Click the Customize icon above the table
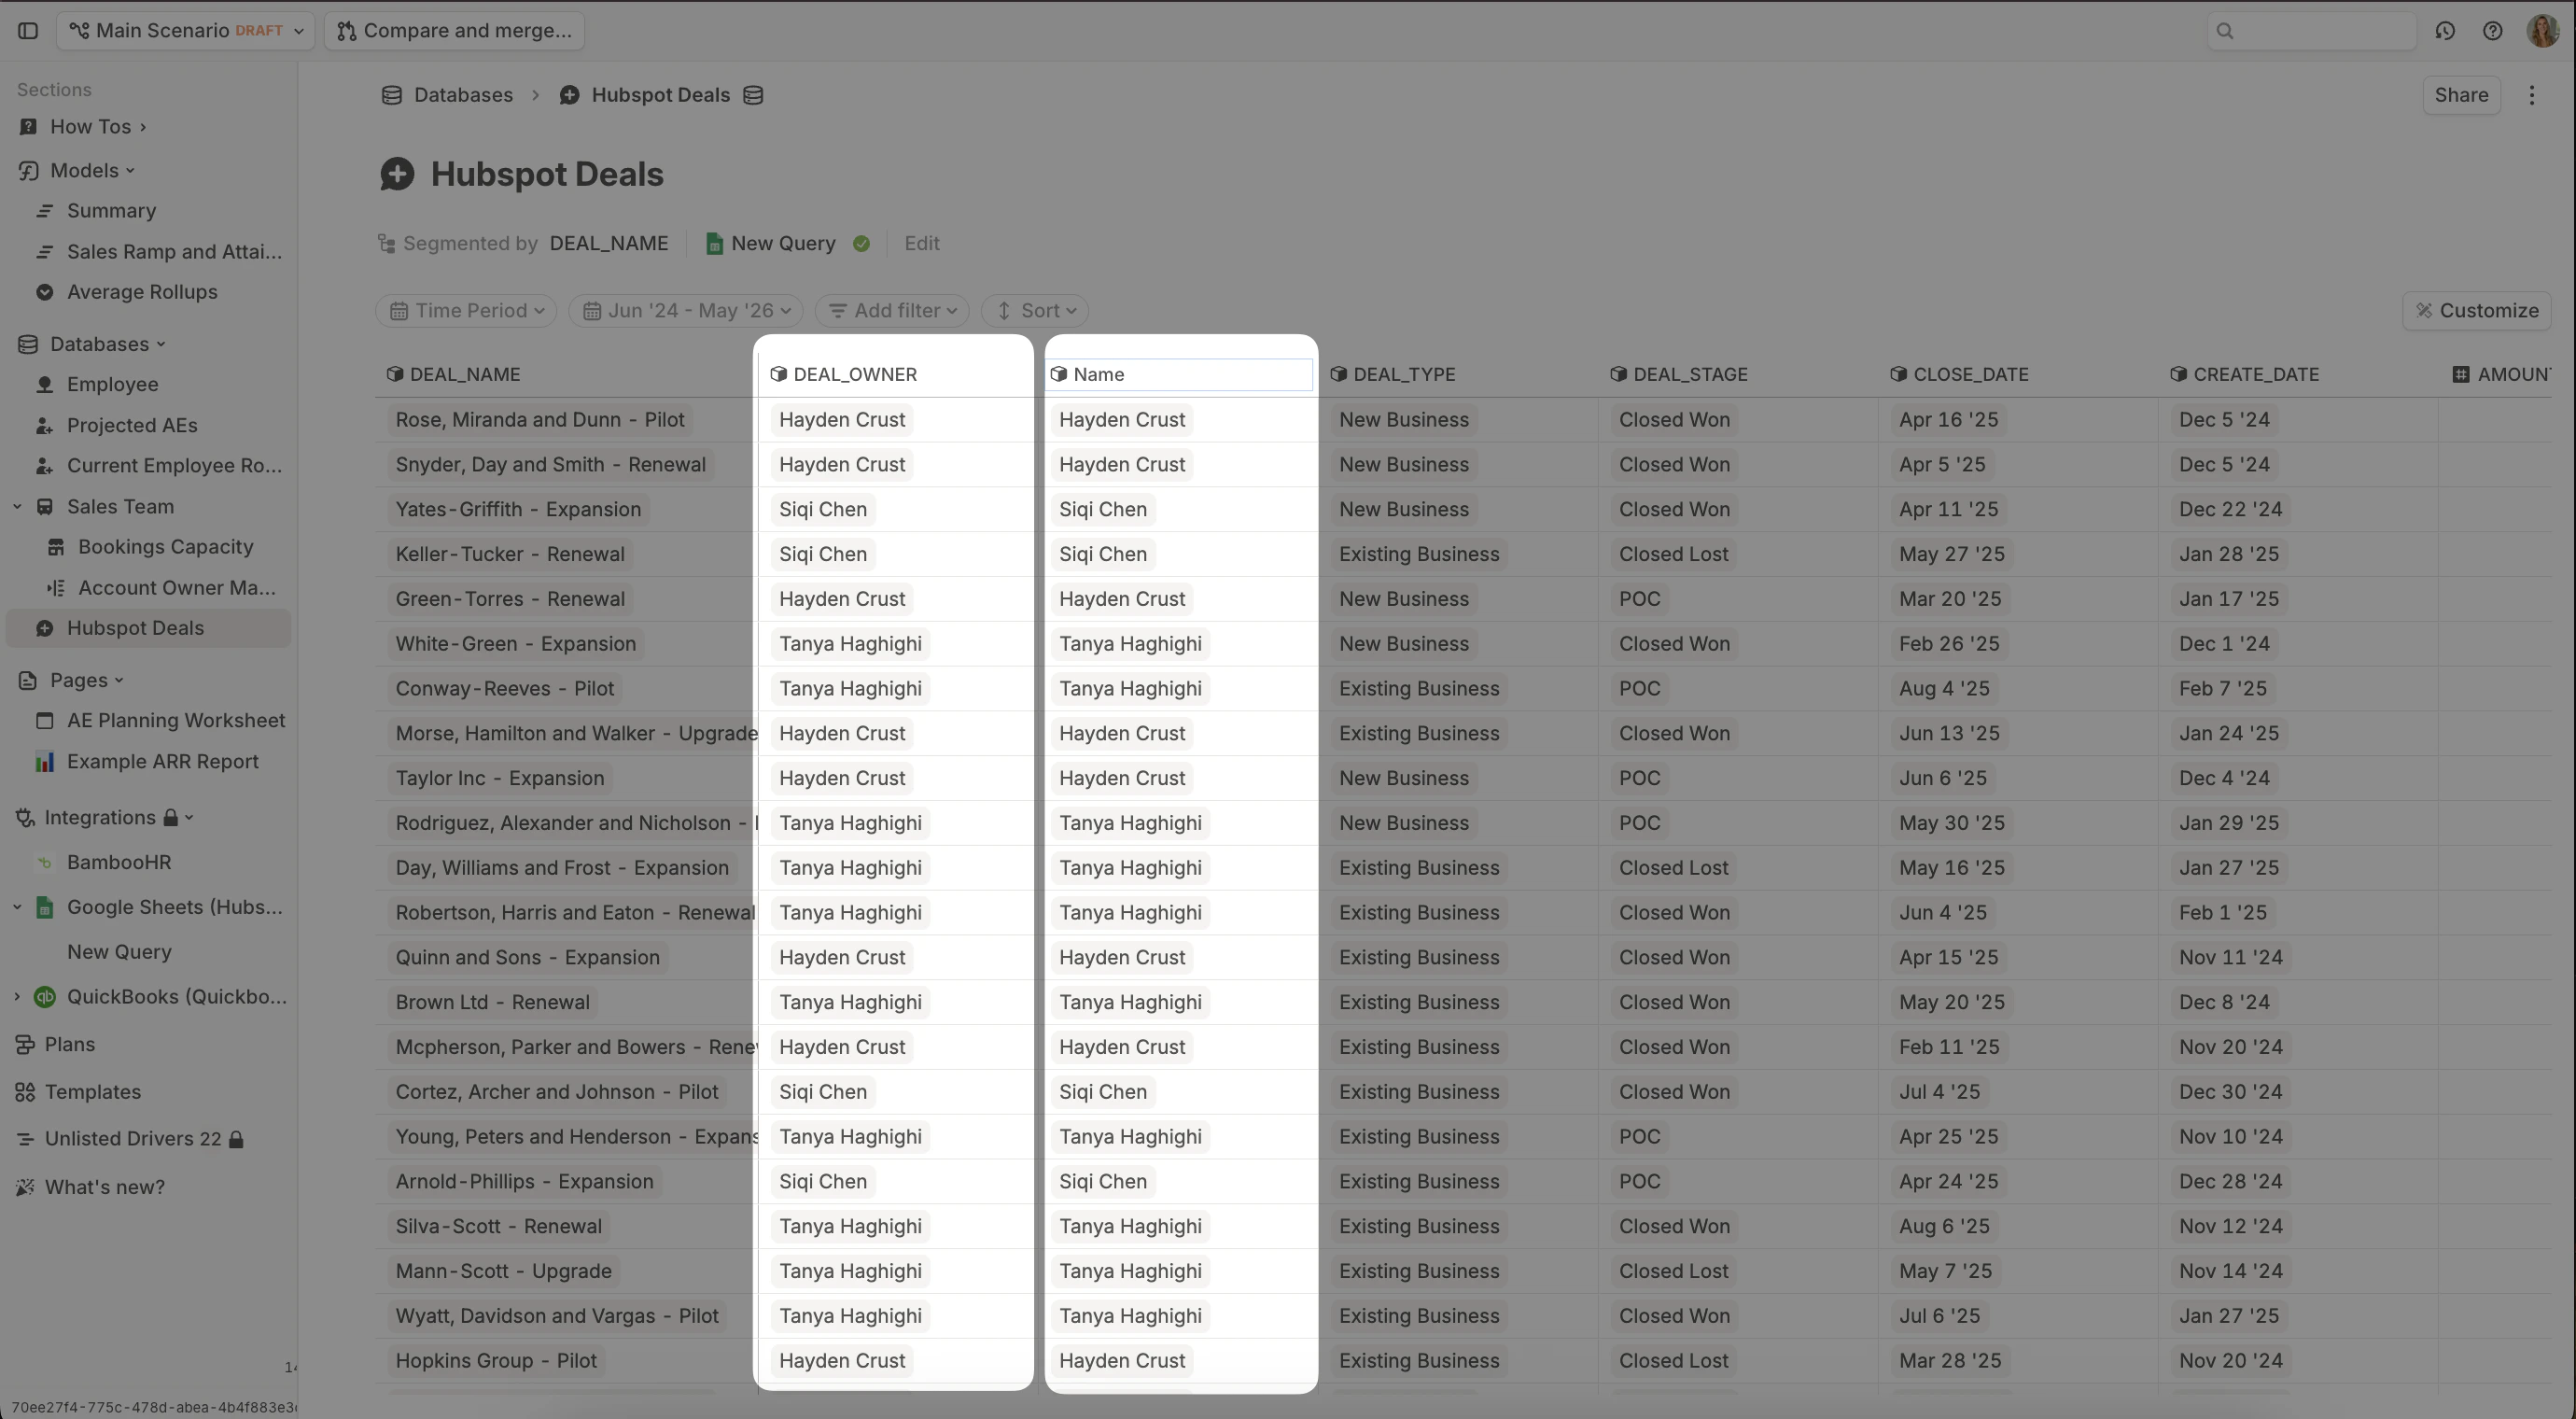The height and width of the screenshot is (1419, 2576). 2424,310
